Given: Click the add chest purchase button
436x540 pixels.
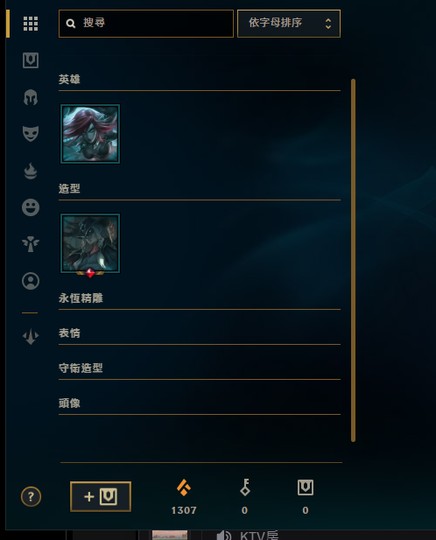Looking at the screenshot, I should click(x=101, y=496).
